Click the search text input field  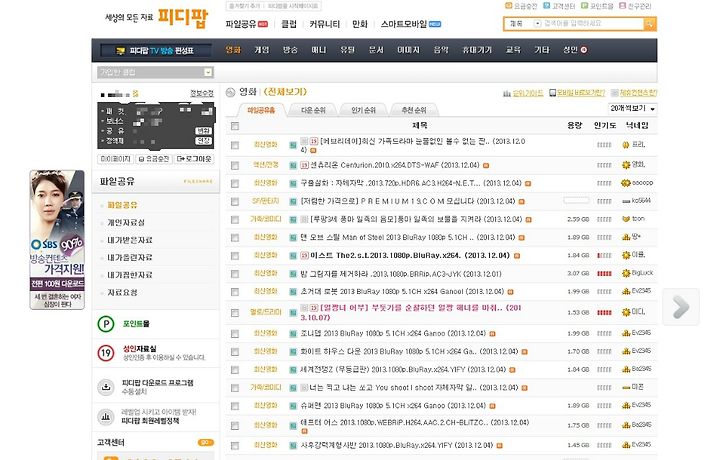coord(593,23)
